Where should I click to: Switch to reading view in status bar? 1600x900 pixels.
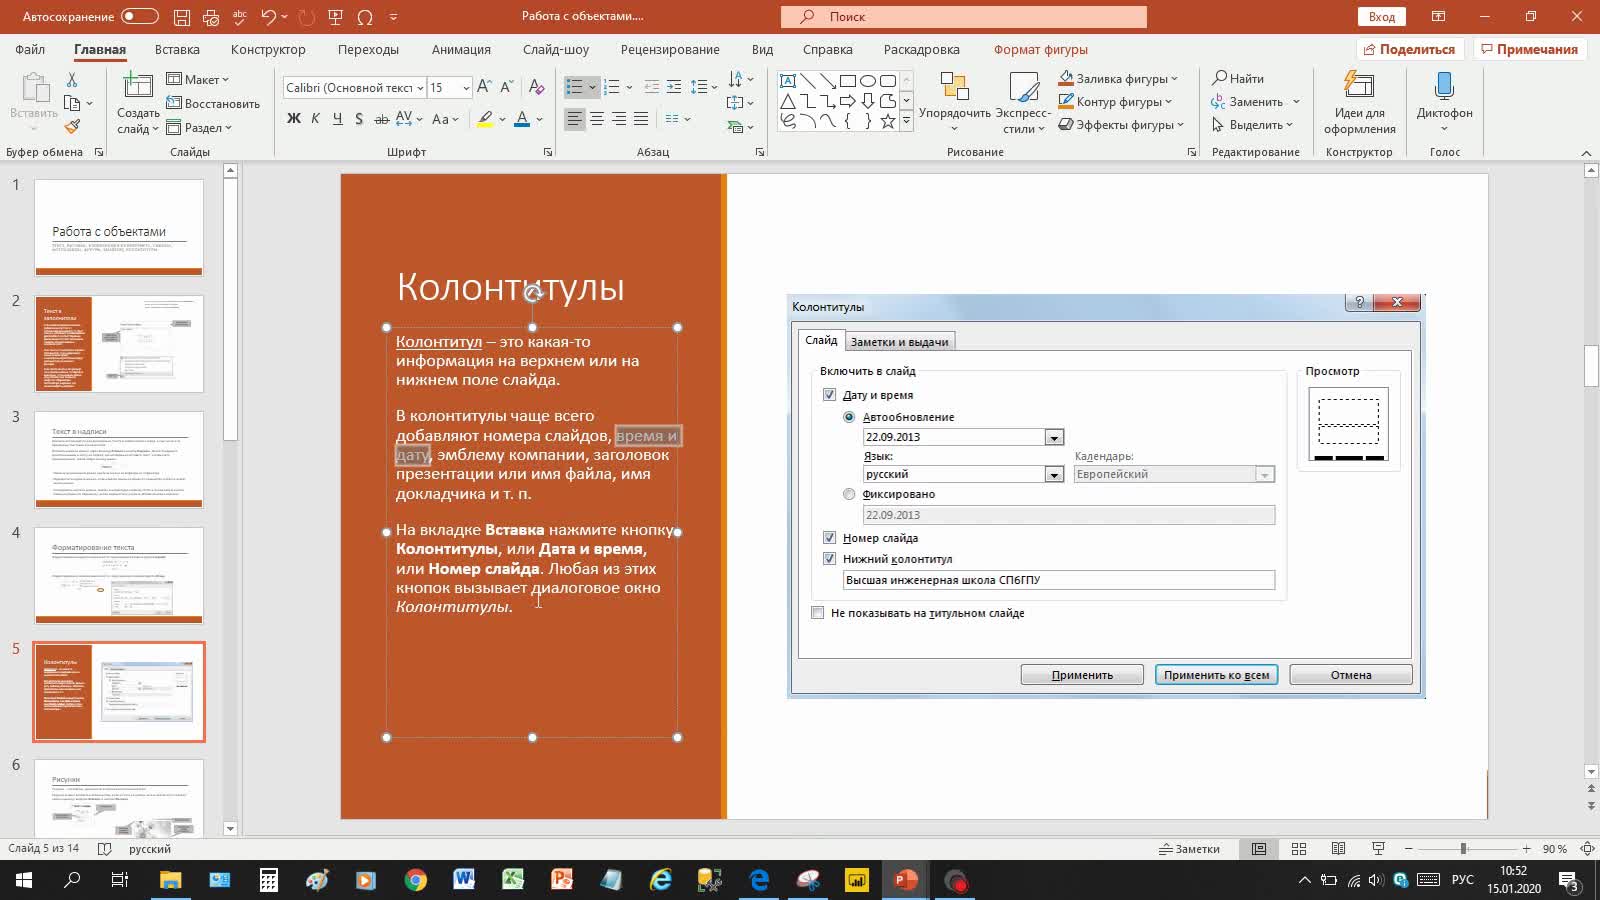click(1338, 849)
